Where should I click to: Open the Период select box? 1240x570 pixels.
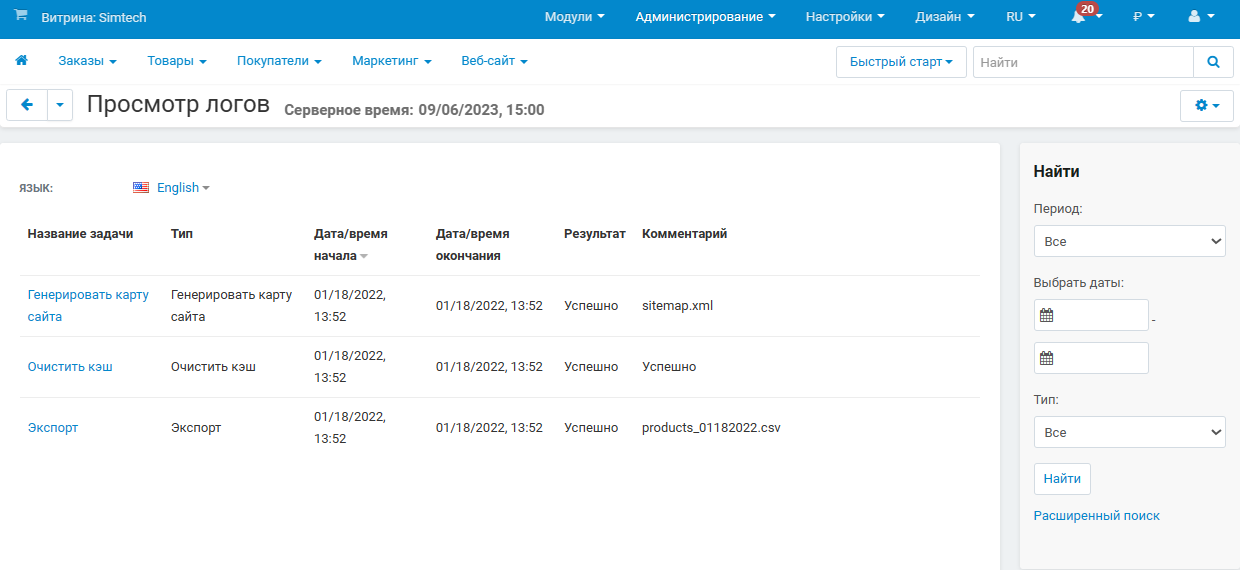1130,241
